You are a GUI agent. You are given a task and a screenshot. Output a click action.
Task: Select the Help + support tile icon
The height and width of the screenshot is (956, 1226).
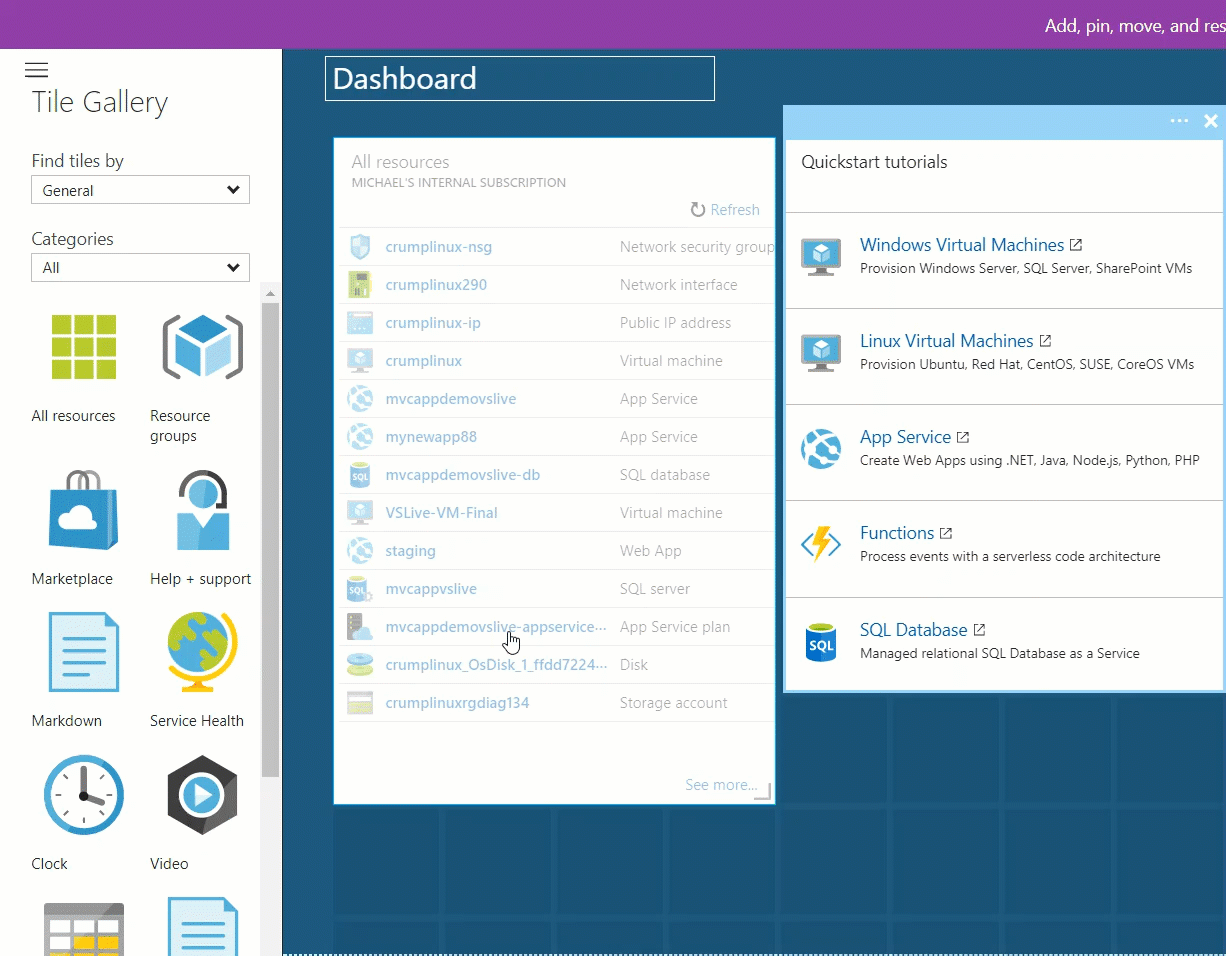pos(203,510)
